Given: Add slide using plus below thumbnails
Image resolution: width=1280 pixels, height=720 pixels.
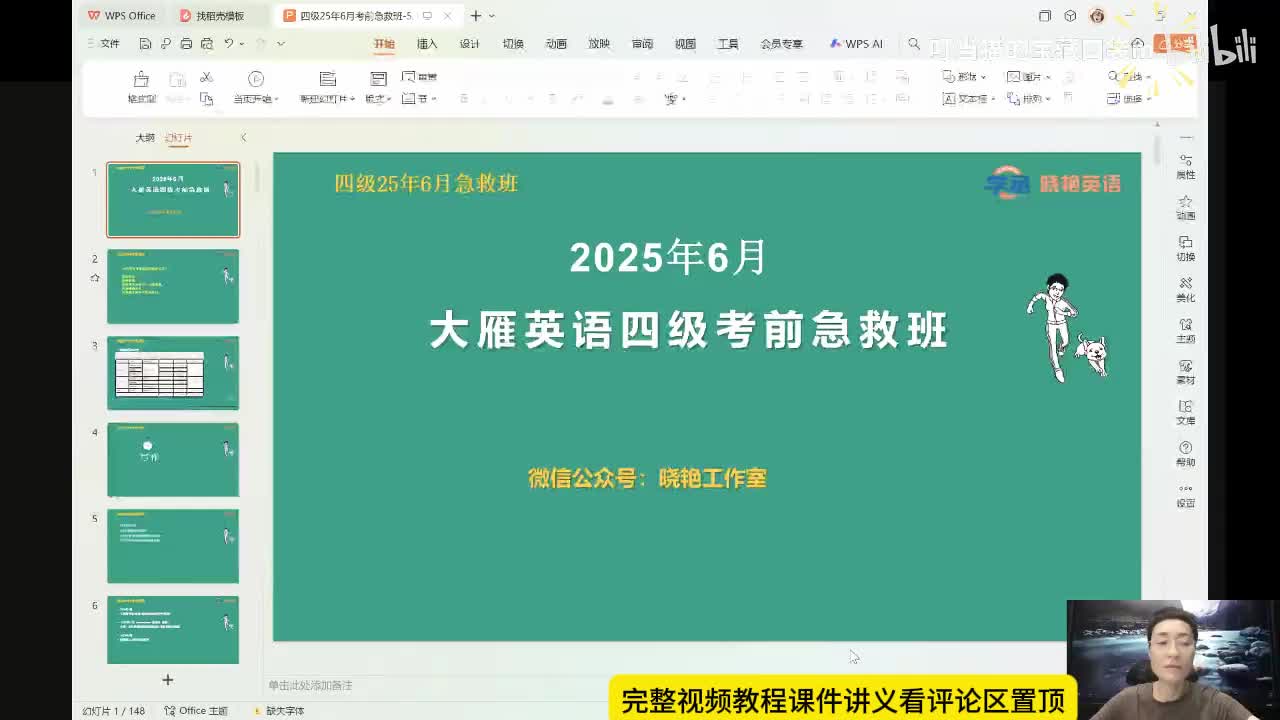Looking at the screenshot, I should pyautogui.click(x=168, y=679).
